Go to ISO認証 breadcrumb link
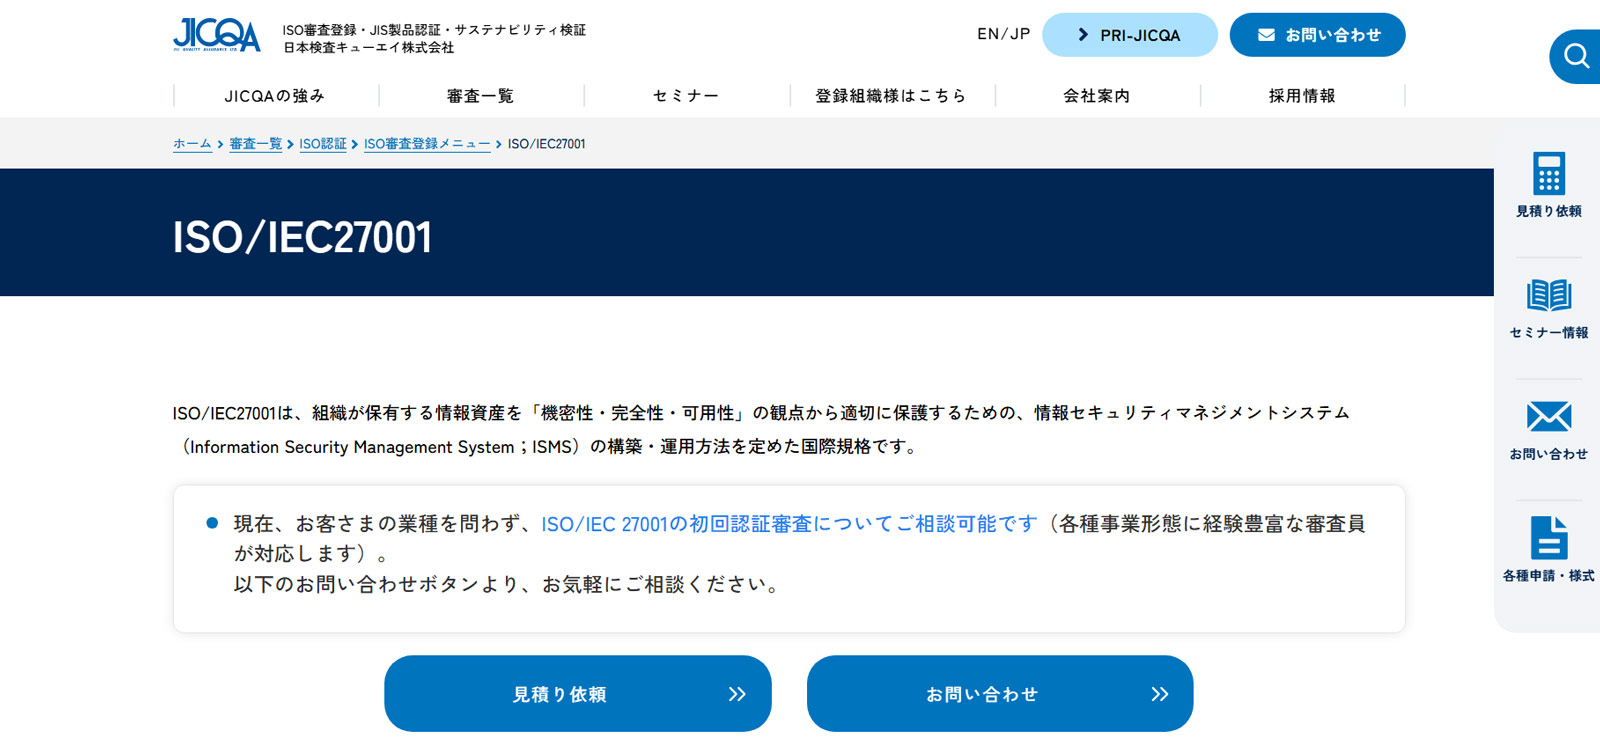 (323, 144)
